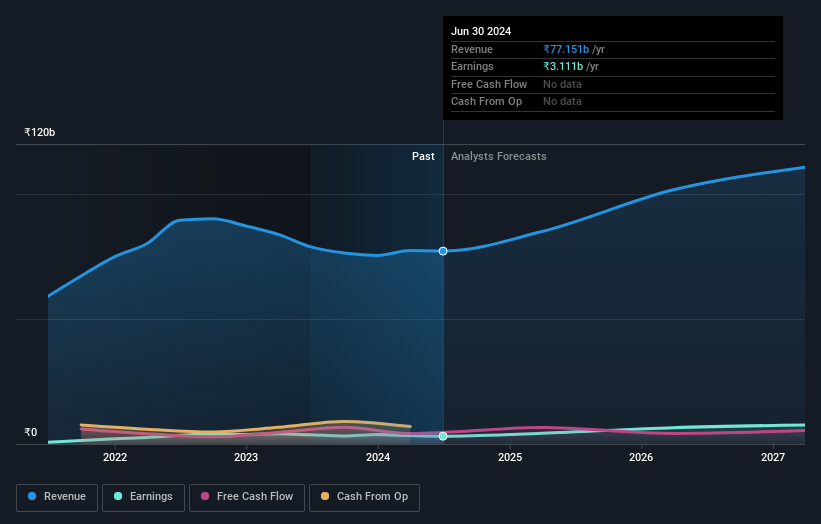Toggle the Free Cash Flow legend series
This screenshot has height=524, width=821.
coord(247,497)
